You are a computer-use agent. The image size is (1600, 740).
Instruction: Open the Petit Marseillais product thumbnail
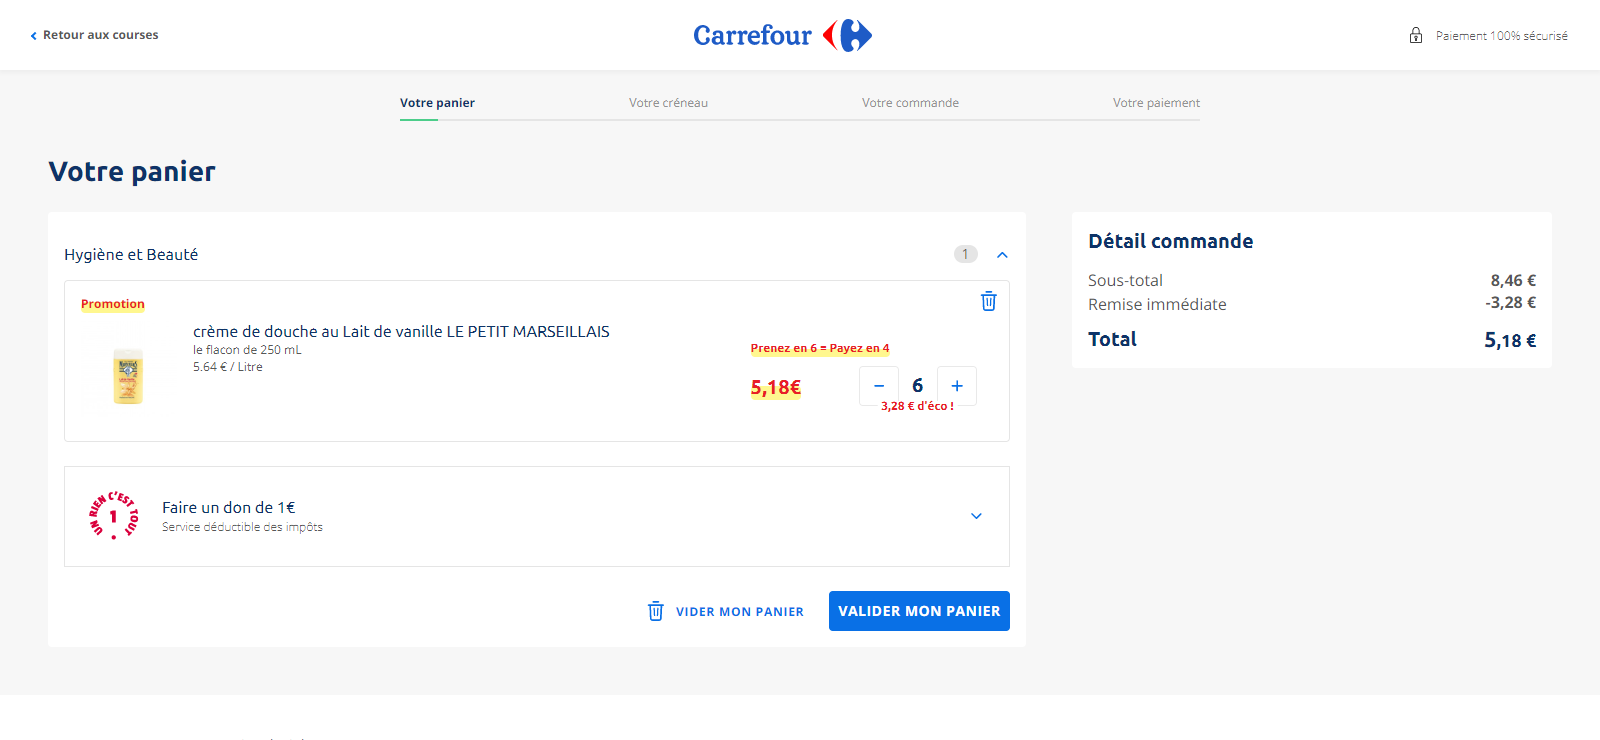coord(128,376)
